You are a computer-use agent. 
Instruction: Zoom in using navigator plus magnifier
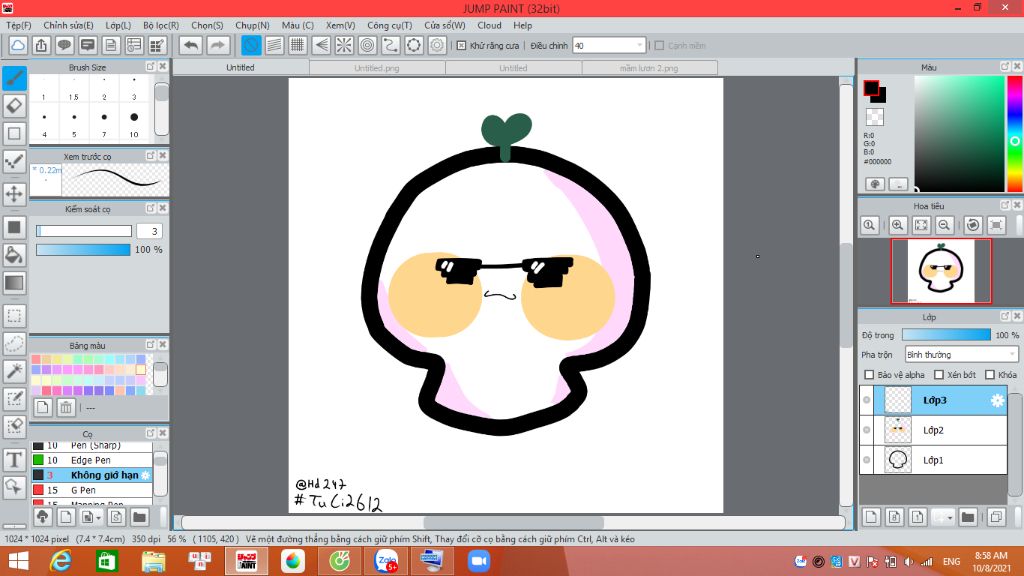[x=897, y=225]
